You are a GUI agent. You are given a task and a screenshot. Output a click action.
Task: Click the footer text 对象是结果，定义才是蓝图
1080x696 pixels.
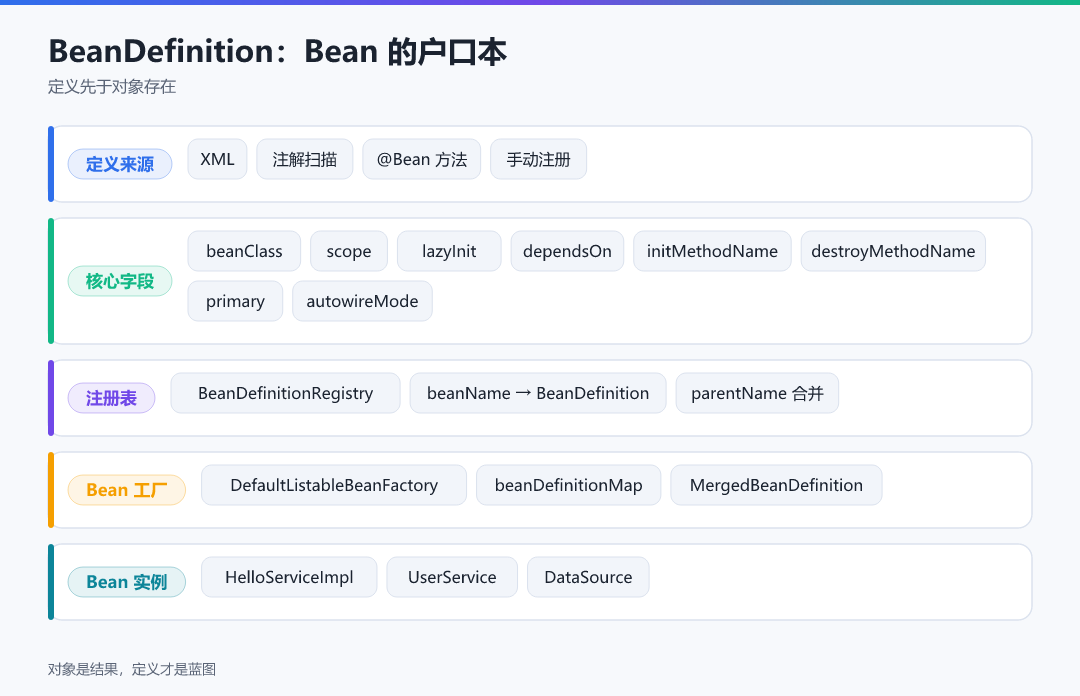click(x=132, y=669)
